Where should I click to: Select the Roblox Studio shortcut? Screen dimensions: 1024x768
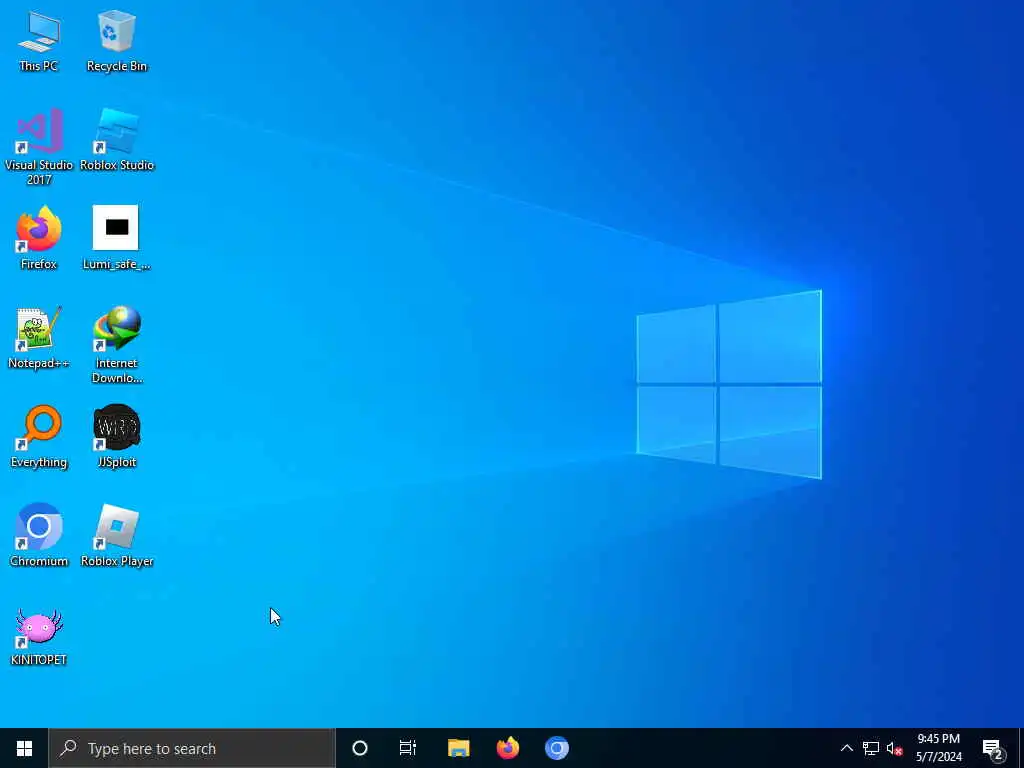pyautogui.click(x=117, y=140)
